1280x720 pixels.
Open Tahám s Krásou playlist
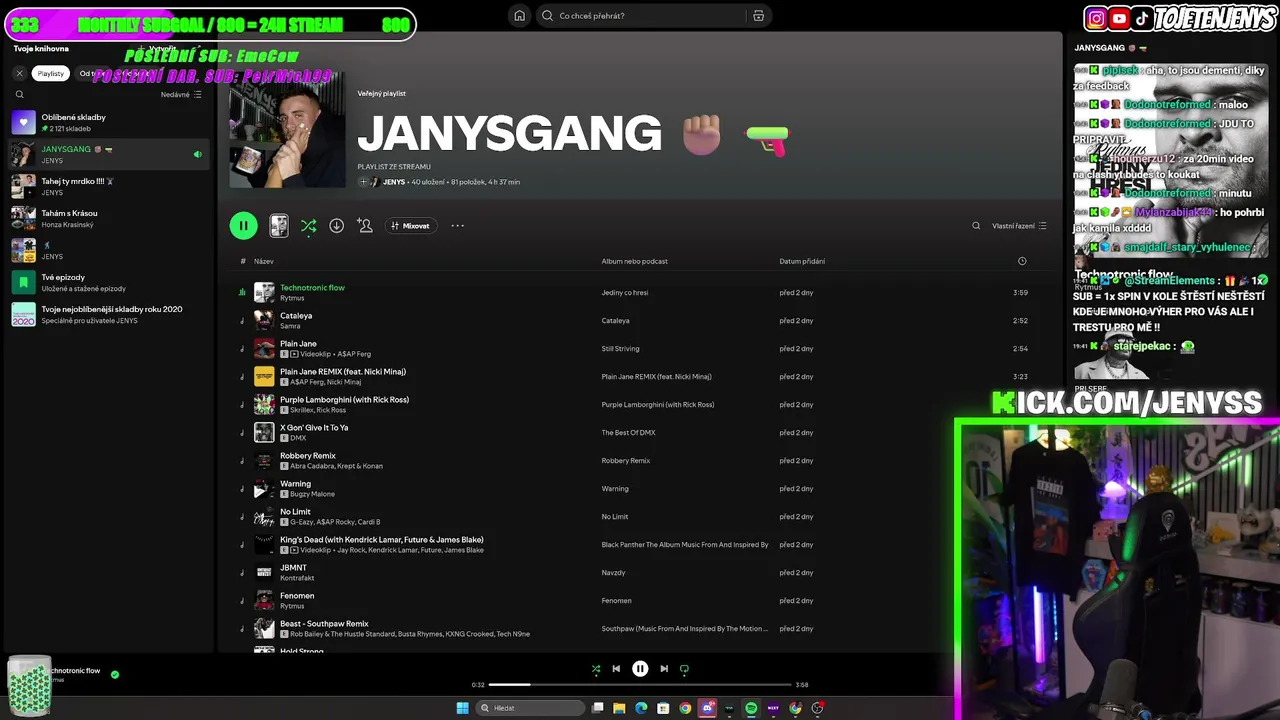[x=109, y=218]
